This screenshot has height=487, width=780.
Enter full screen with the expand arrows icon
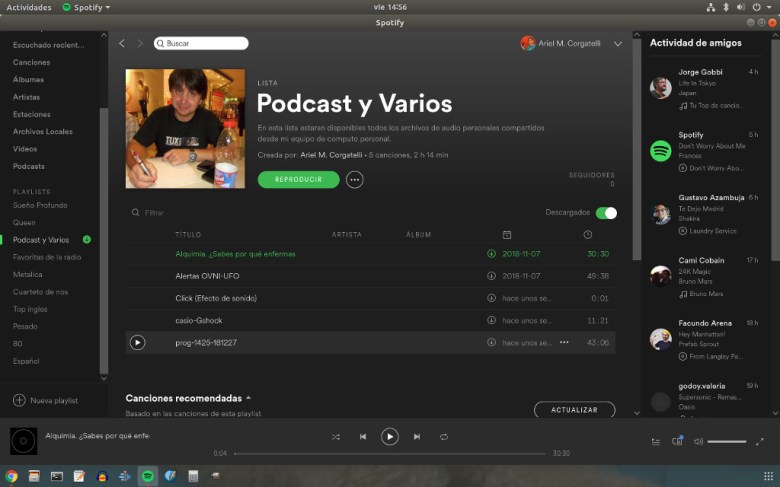[x=760, y=442]
